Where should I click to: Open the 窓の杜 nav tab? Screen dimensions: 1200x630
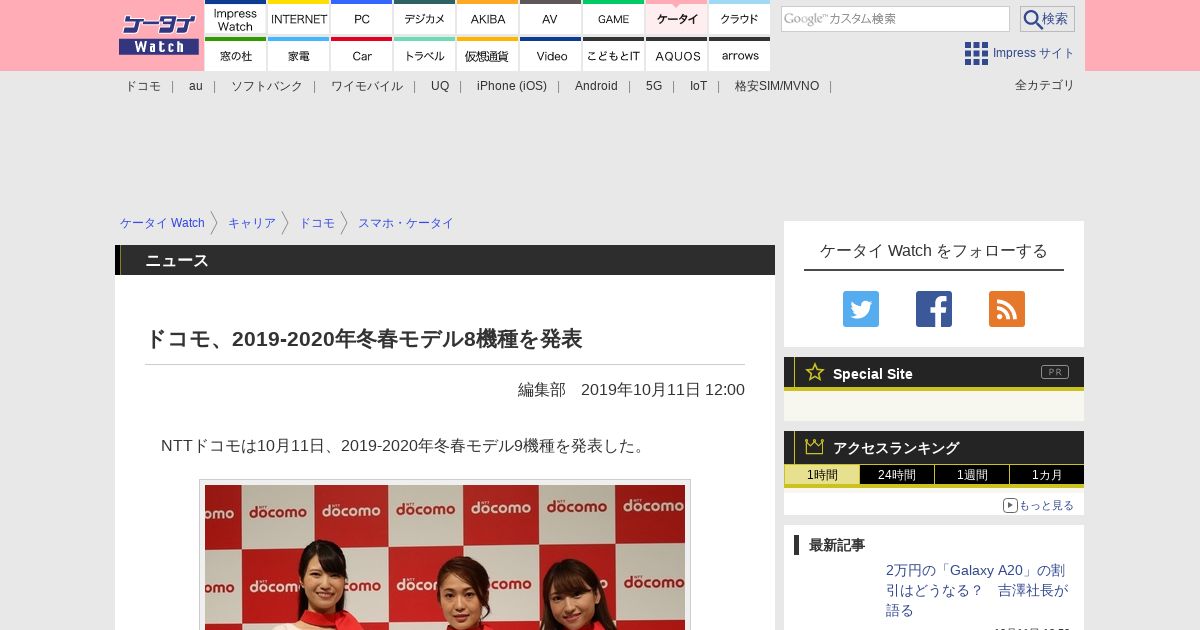pyautogui.click(x=236, y=55)
